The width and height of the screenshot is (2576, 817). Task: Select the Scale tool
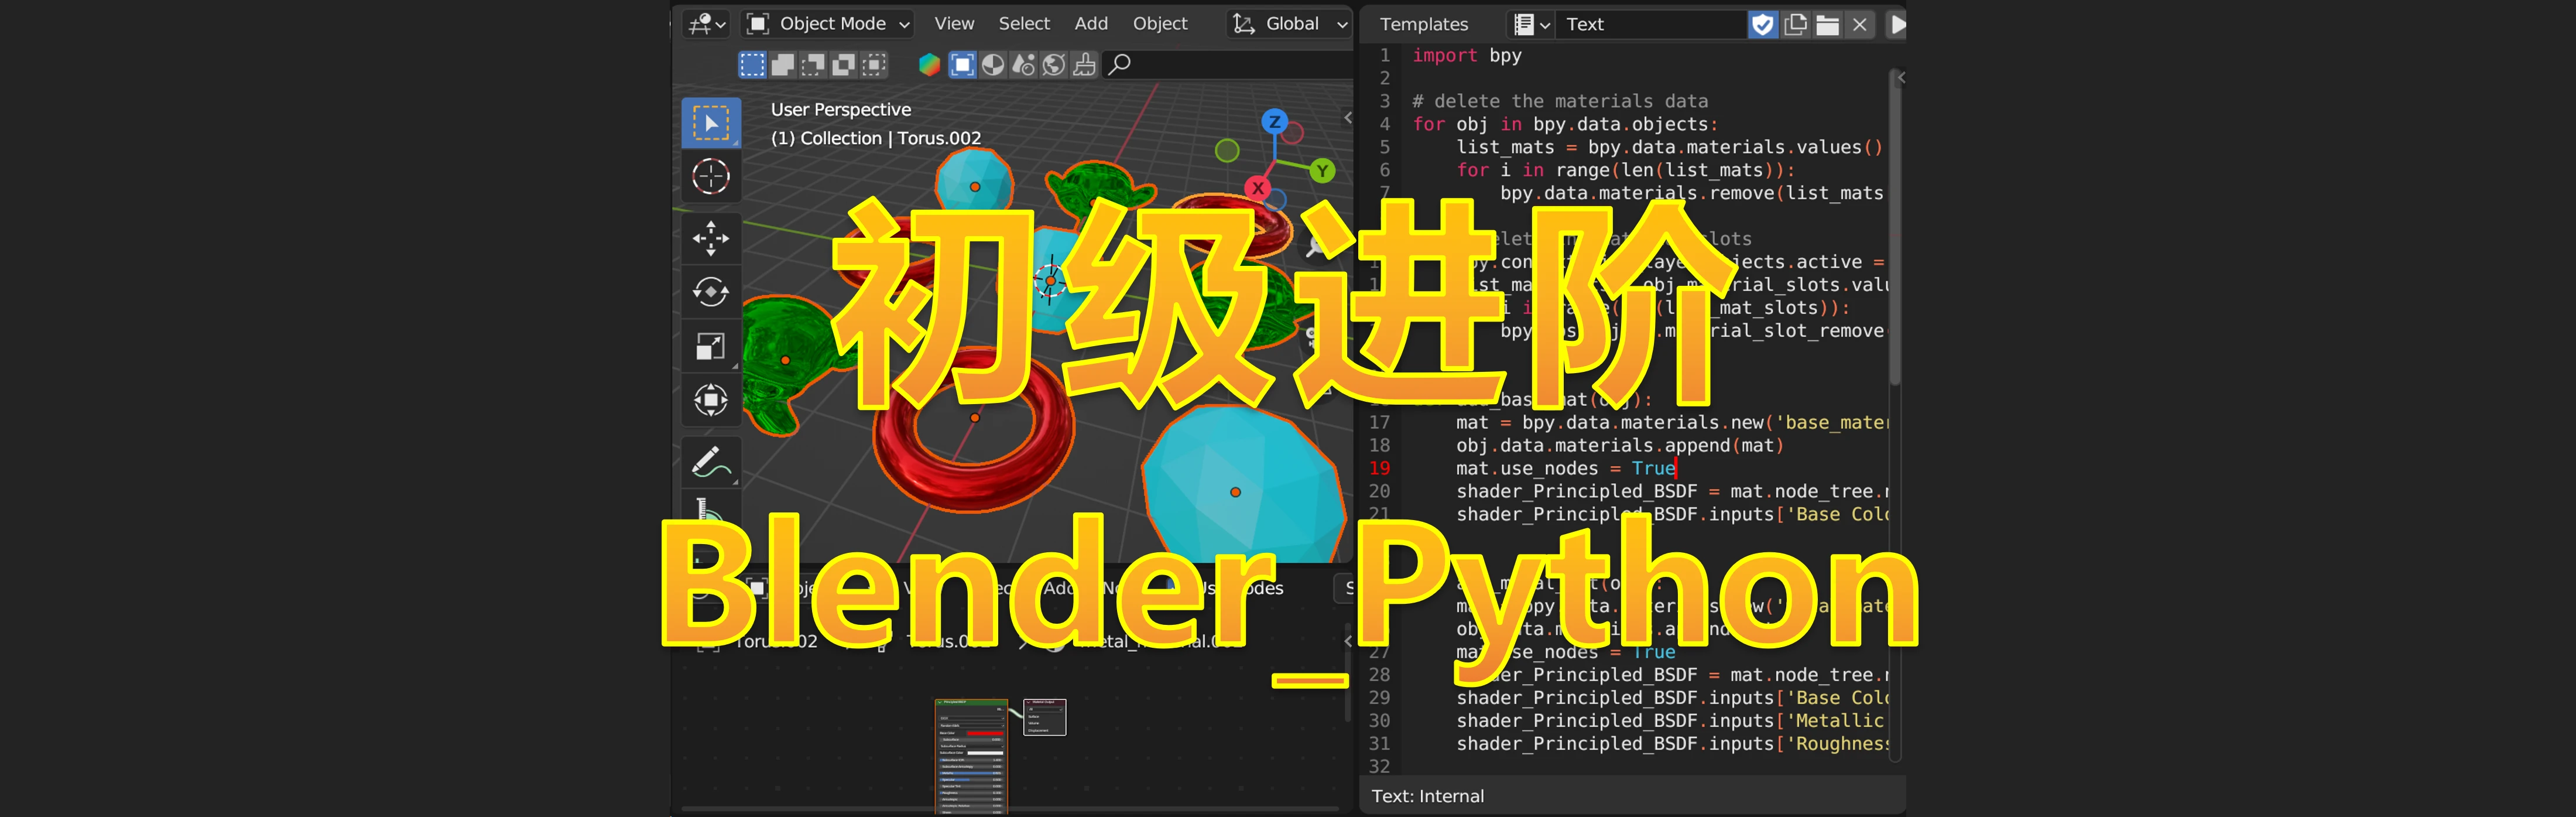711,346
